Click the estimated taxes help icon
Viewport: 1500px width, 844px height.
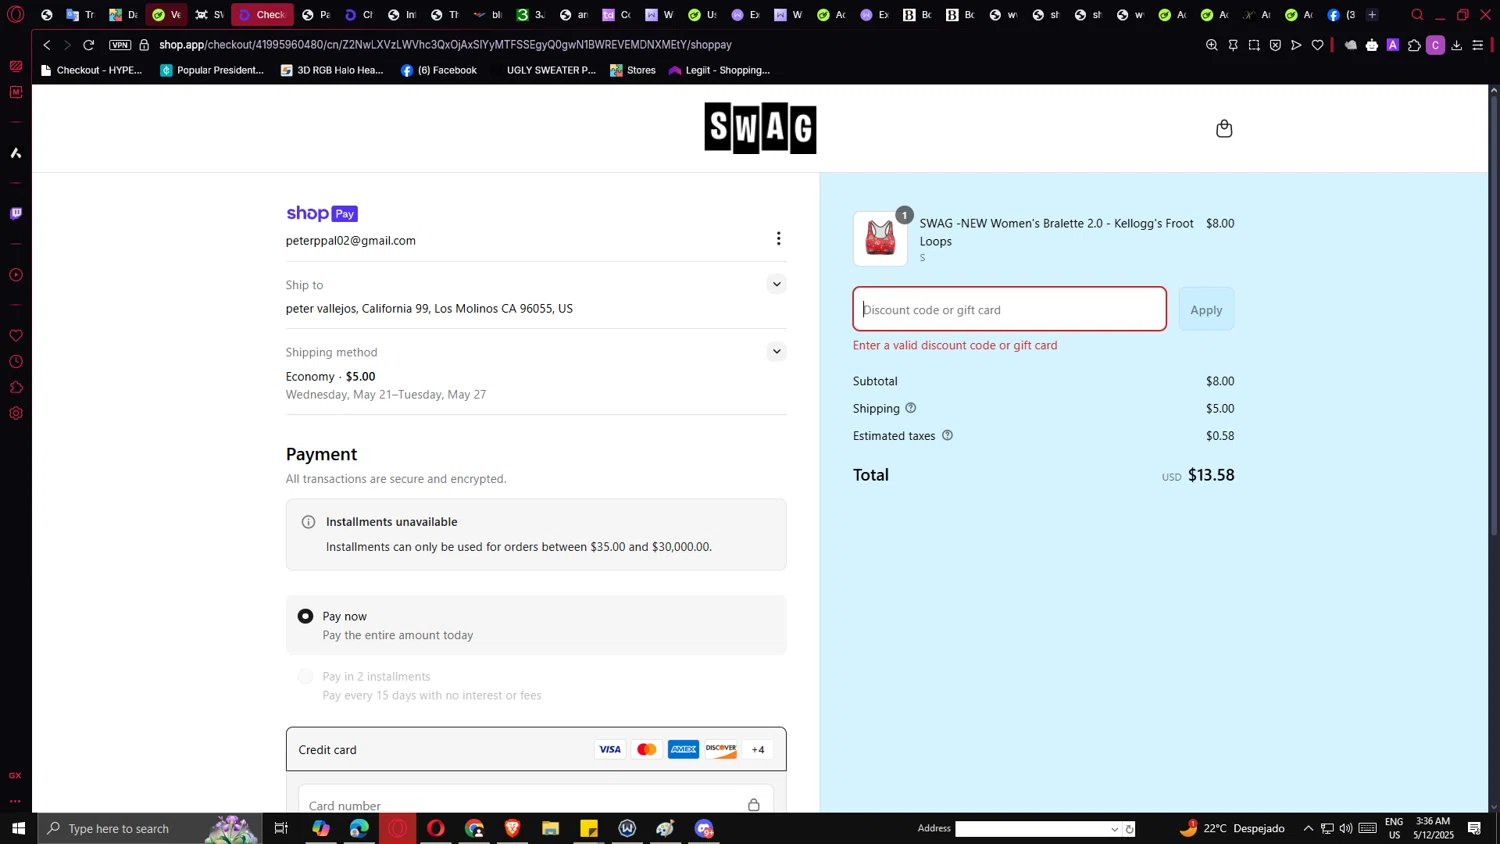point(947,435)
